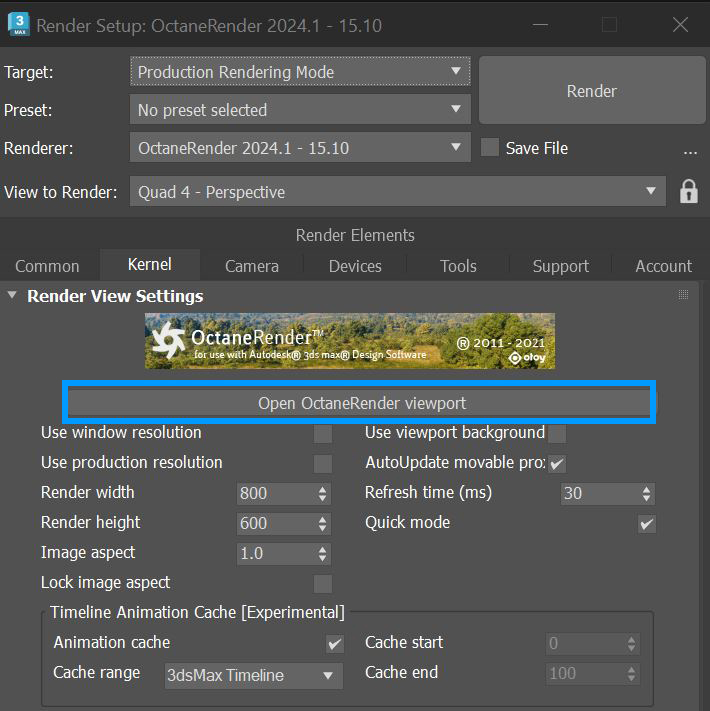Click the 3ds Max application icon in title bar
Image resolution: width=710 pixels, height=711 pixels.
tap(19, 24)
